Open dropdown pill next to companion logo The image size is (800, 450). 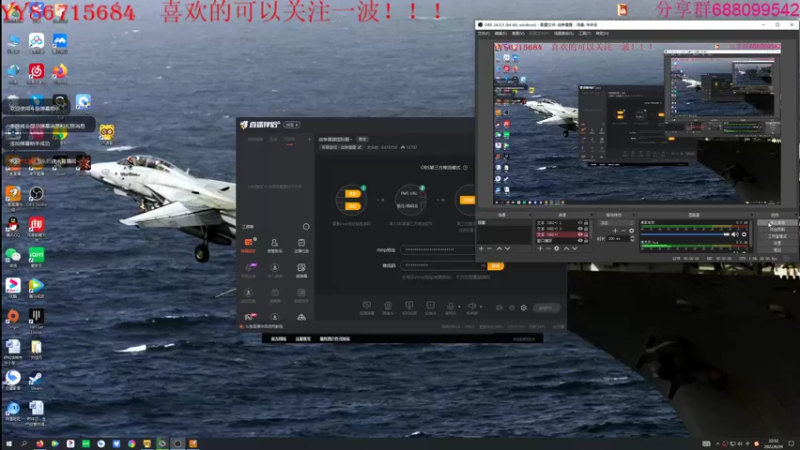[292, 125]
